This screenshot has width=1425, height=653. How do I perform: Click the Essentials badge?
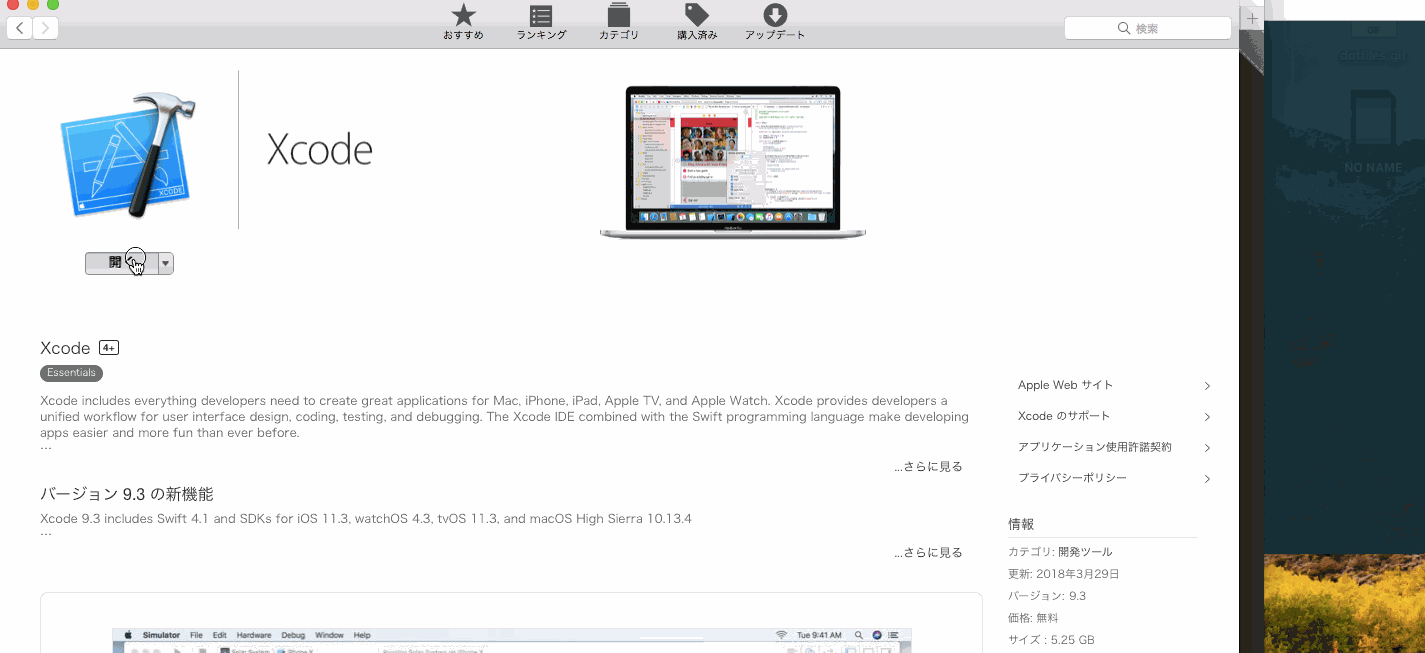71,373
